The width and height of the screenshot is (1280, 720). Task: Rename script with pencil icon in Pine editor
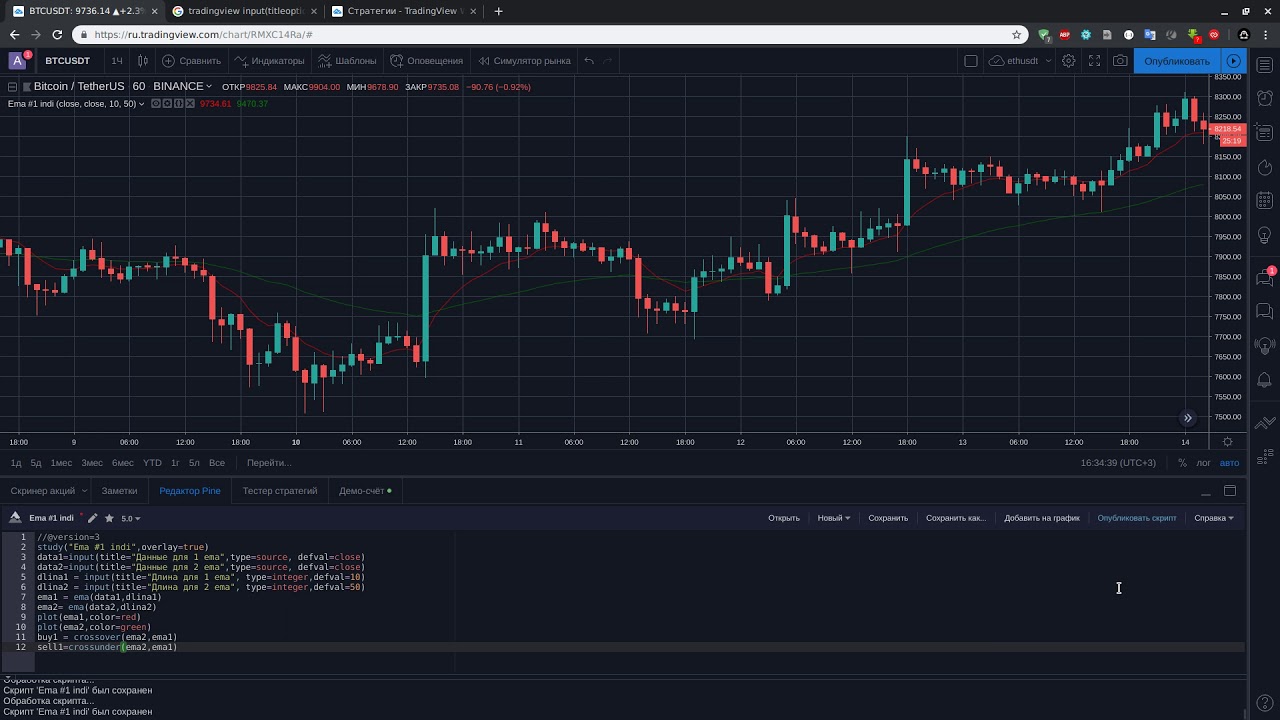93,518
